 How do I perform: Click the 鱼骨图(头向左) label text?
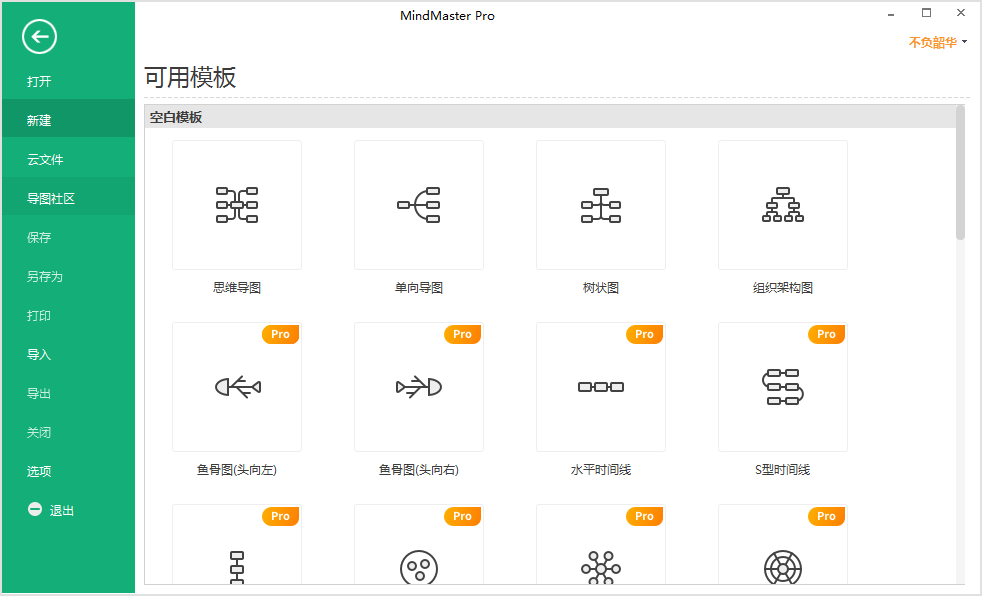click(x=237, y=470)
